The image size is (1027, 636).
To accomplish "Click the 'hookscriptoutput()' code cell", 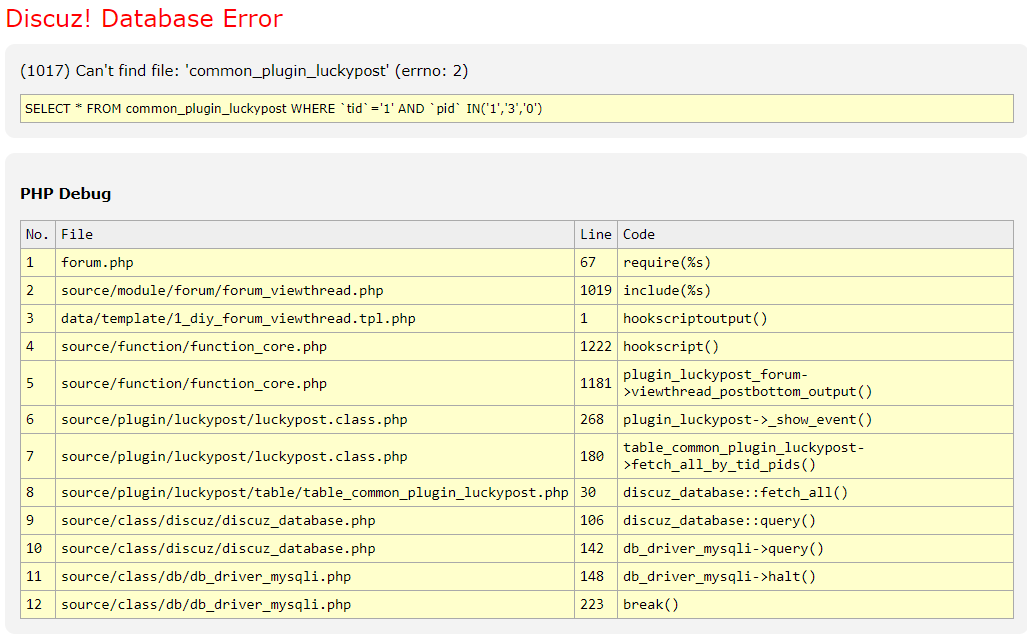I will (x=815, y=319).
